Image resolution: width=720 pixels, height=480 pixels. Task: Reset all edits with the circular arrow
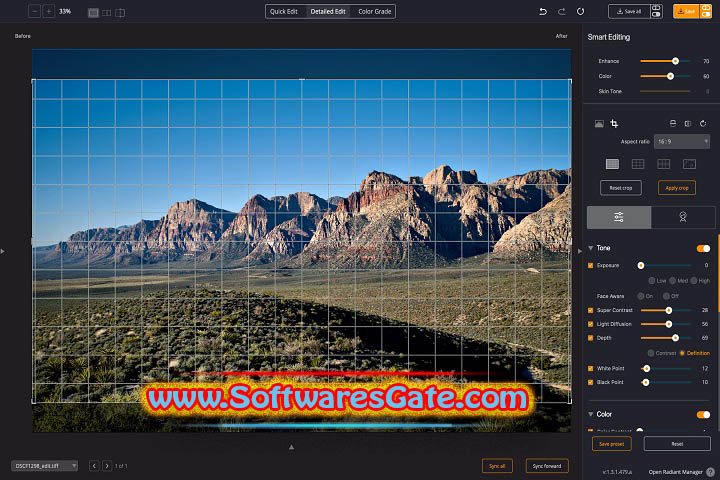click(580, 11)
